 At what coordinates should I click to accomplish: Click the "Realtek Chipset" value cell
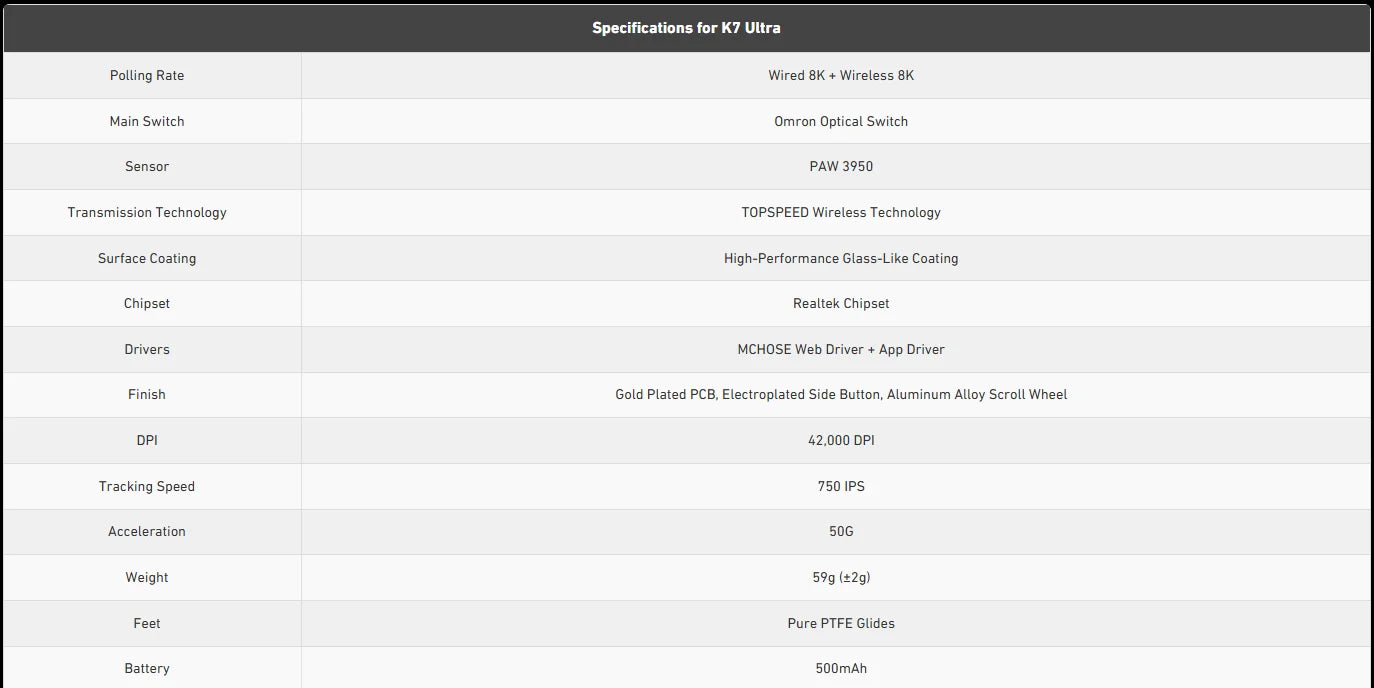pos(841,303)
